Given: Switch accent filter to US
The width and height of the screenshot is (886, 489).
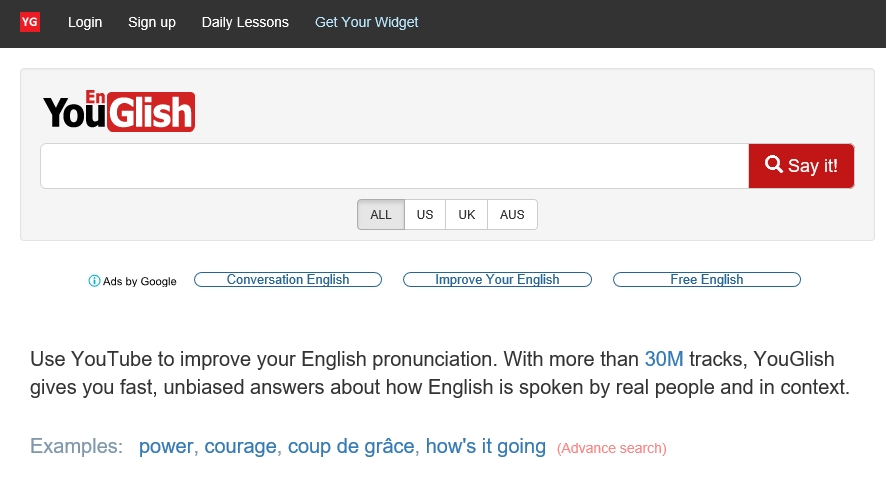Looking at the screenshot, I should pos(425,215).
